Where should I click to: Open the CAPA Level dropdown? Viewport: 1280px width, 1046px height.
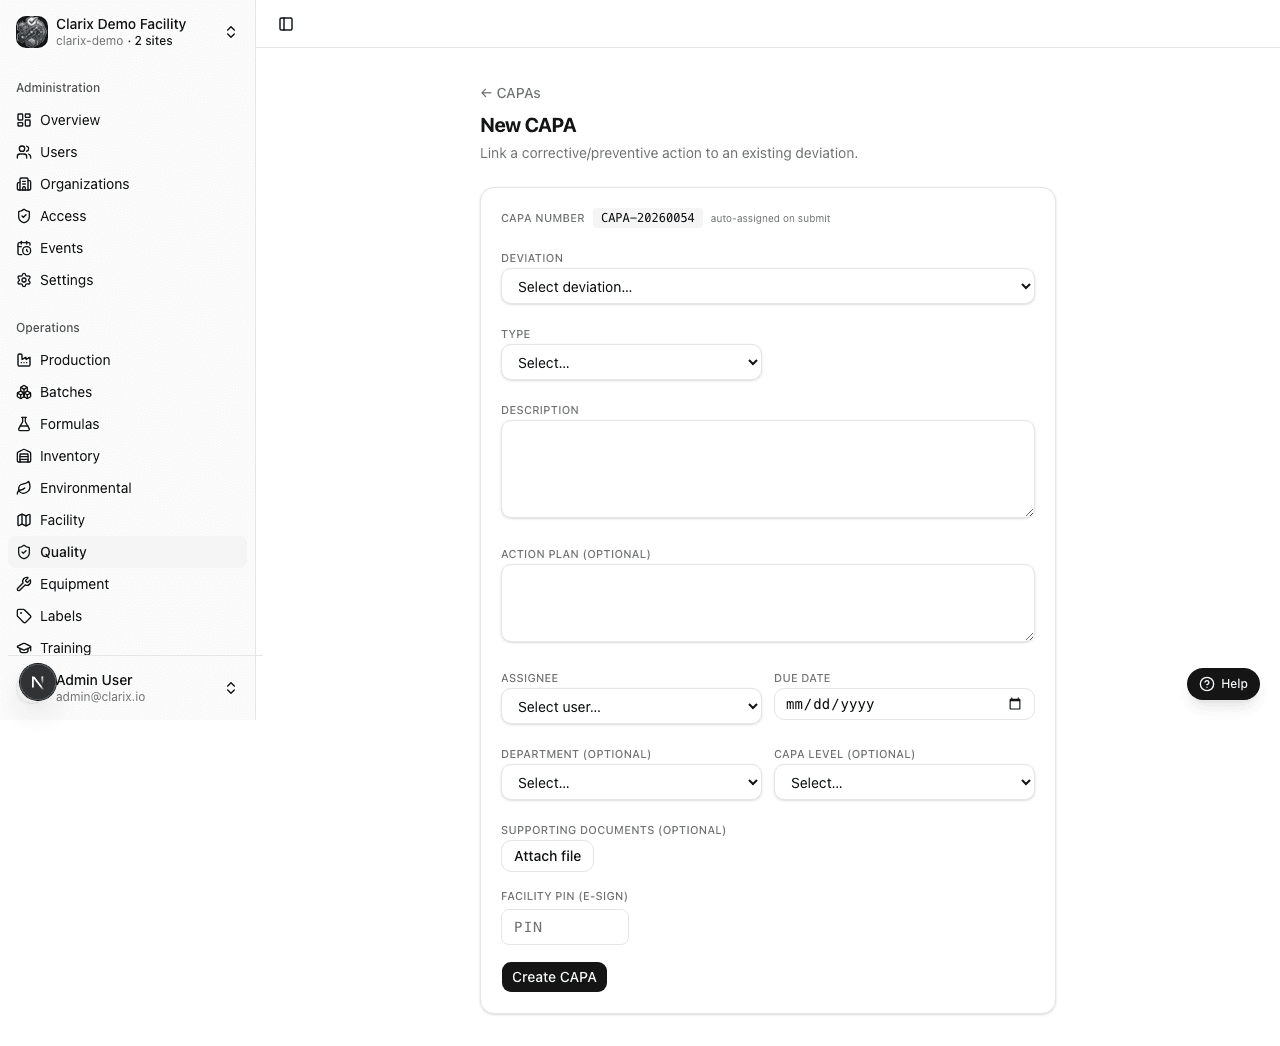tap(904, 783)
